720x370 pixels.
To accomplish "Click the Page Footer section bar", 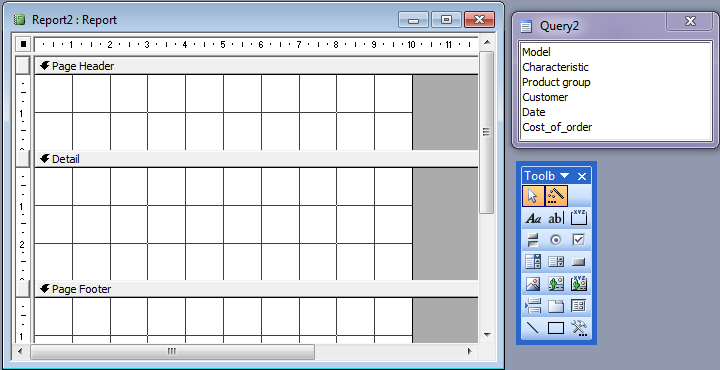I will (x=256, y=289).
